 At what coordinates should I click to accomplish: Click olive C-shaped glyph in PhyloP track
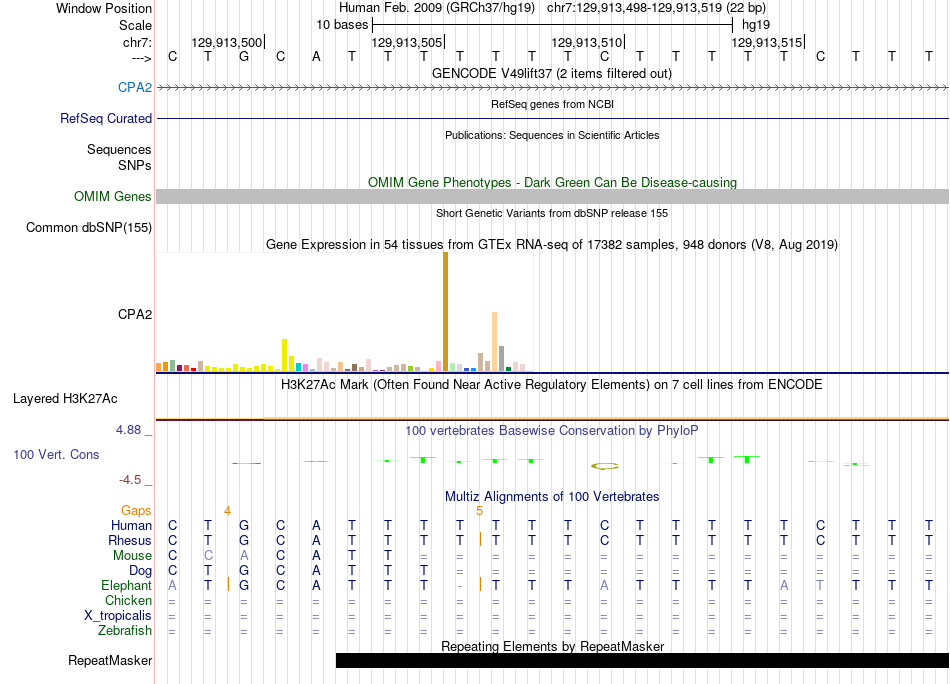(605, 466)
